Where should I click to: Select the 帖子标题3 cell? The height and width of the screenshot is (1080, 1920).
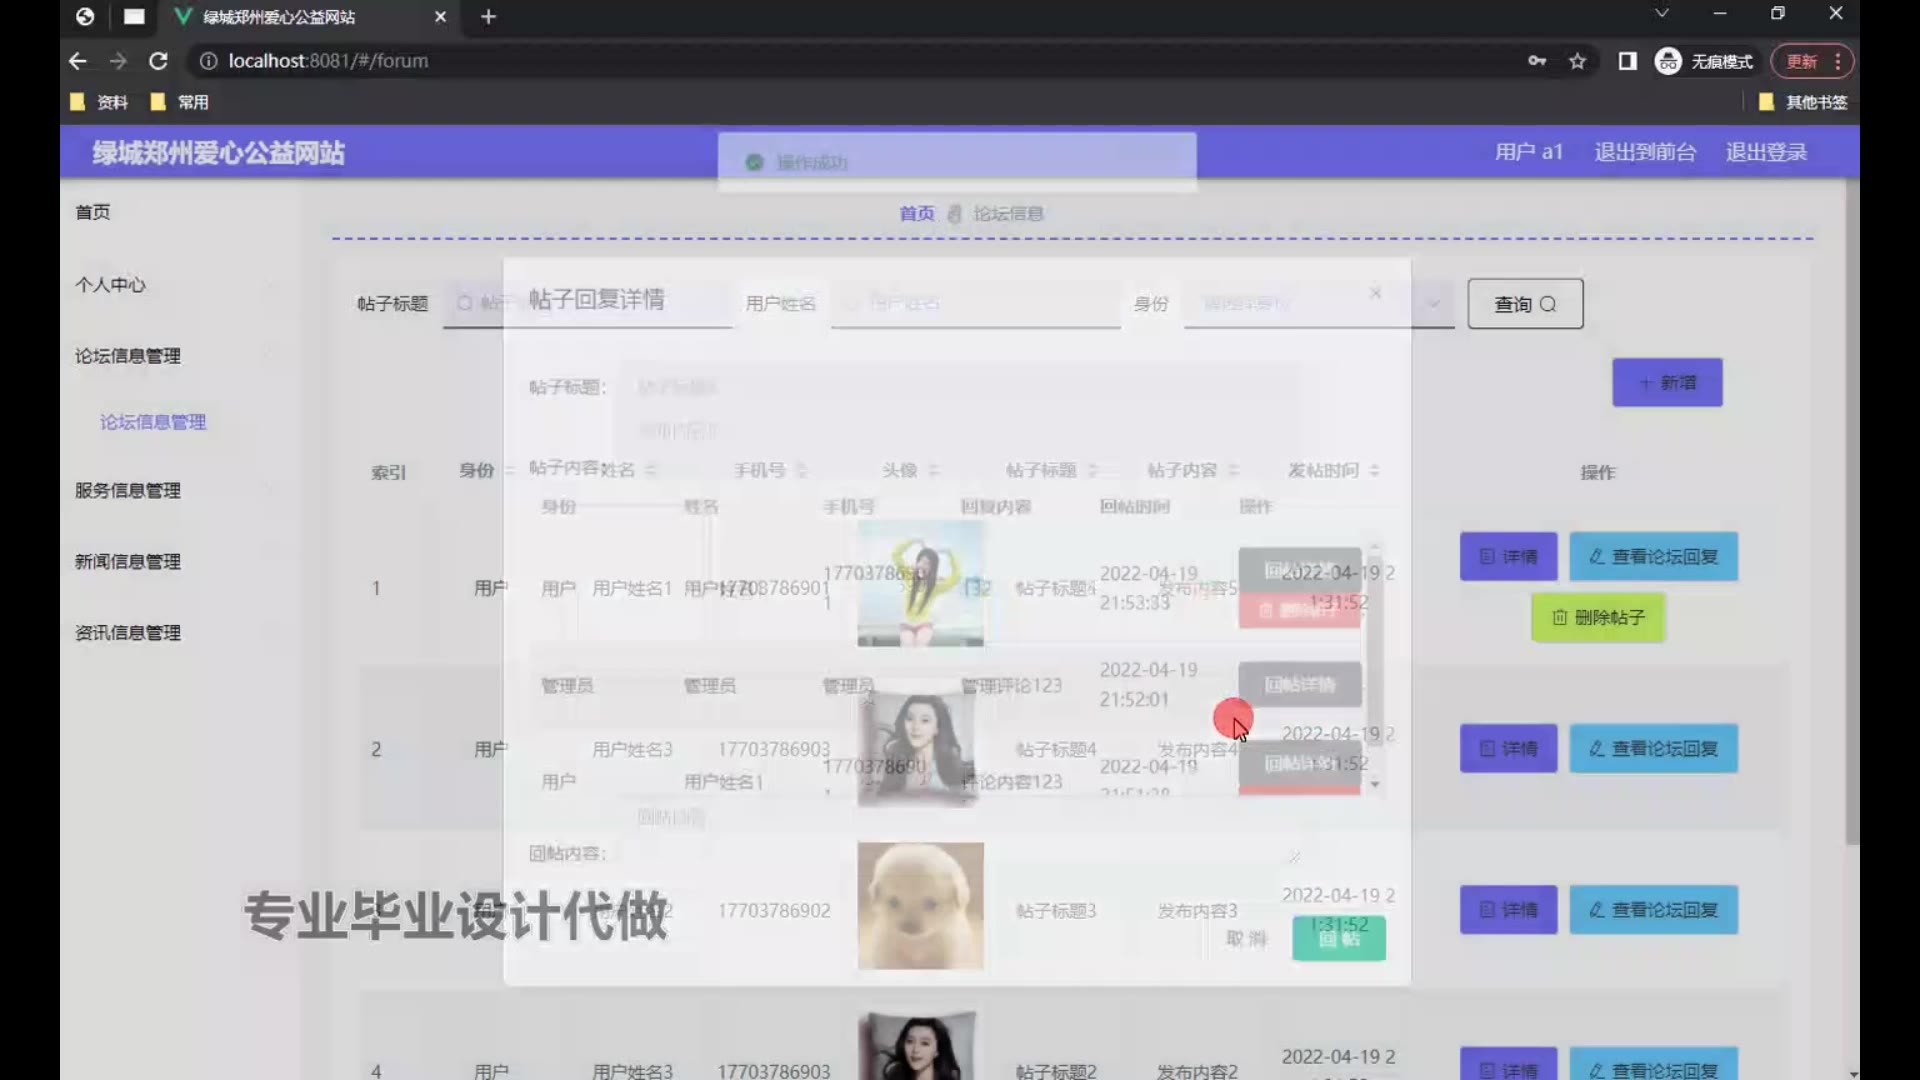1056,910
